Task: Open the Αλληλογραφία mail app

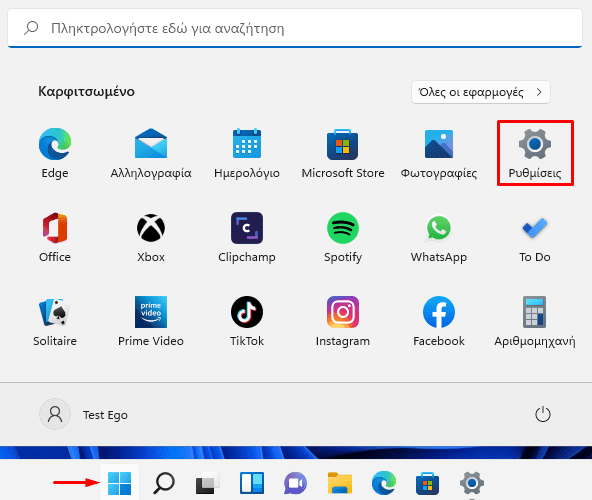Action: tap(151, 153)
